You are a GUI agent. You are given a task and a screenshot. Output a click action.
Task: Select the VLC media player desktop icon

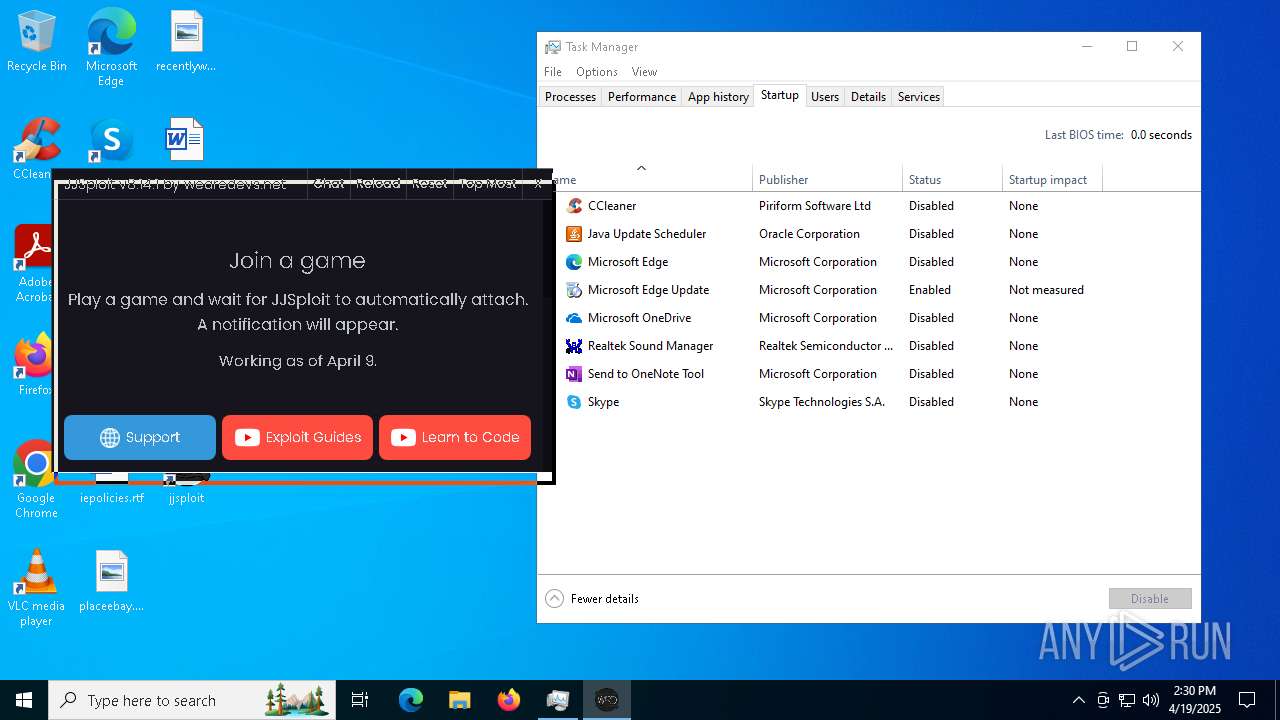click(36, 587)
